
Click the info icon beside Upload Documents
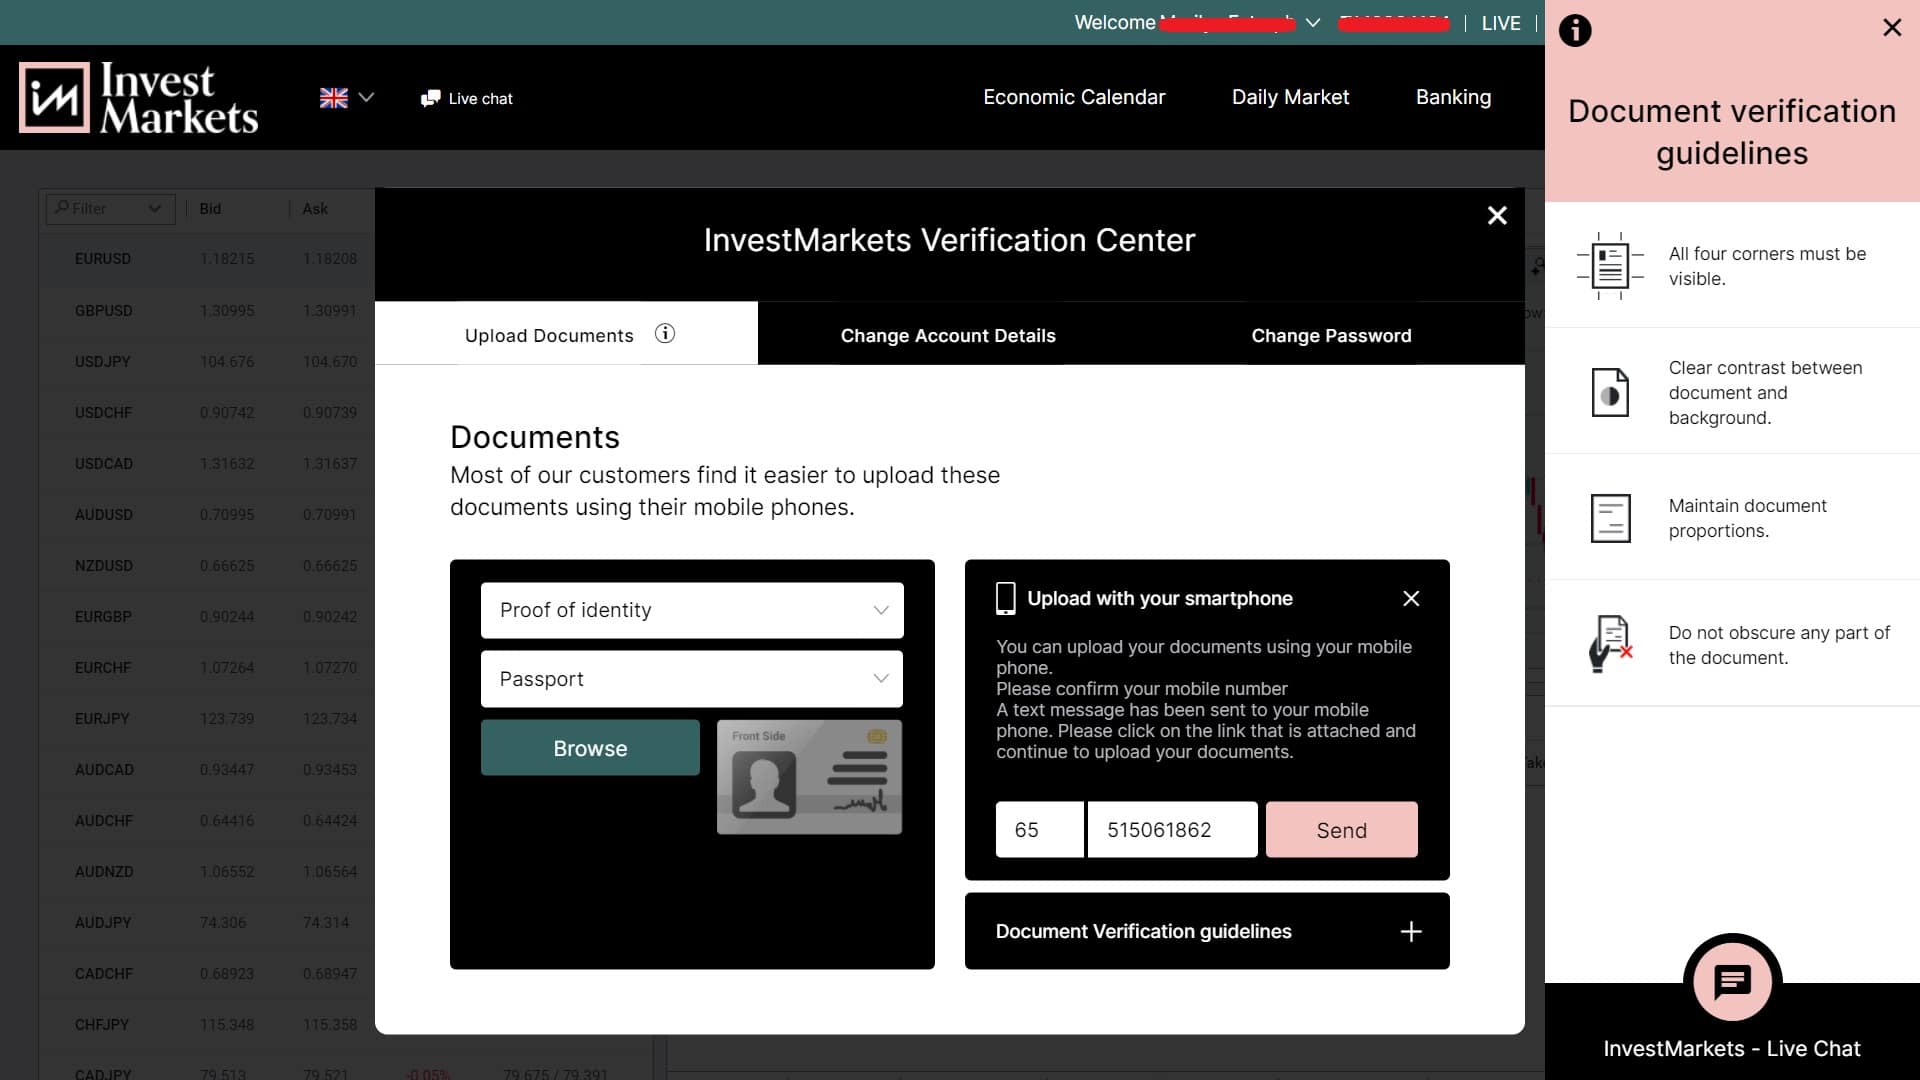coord(665,334)
